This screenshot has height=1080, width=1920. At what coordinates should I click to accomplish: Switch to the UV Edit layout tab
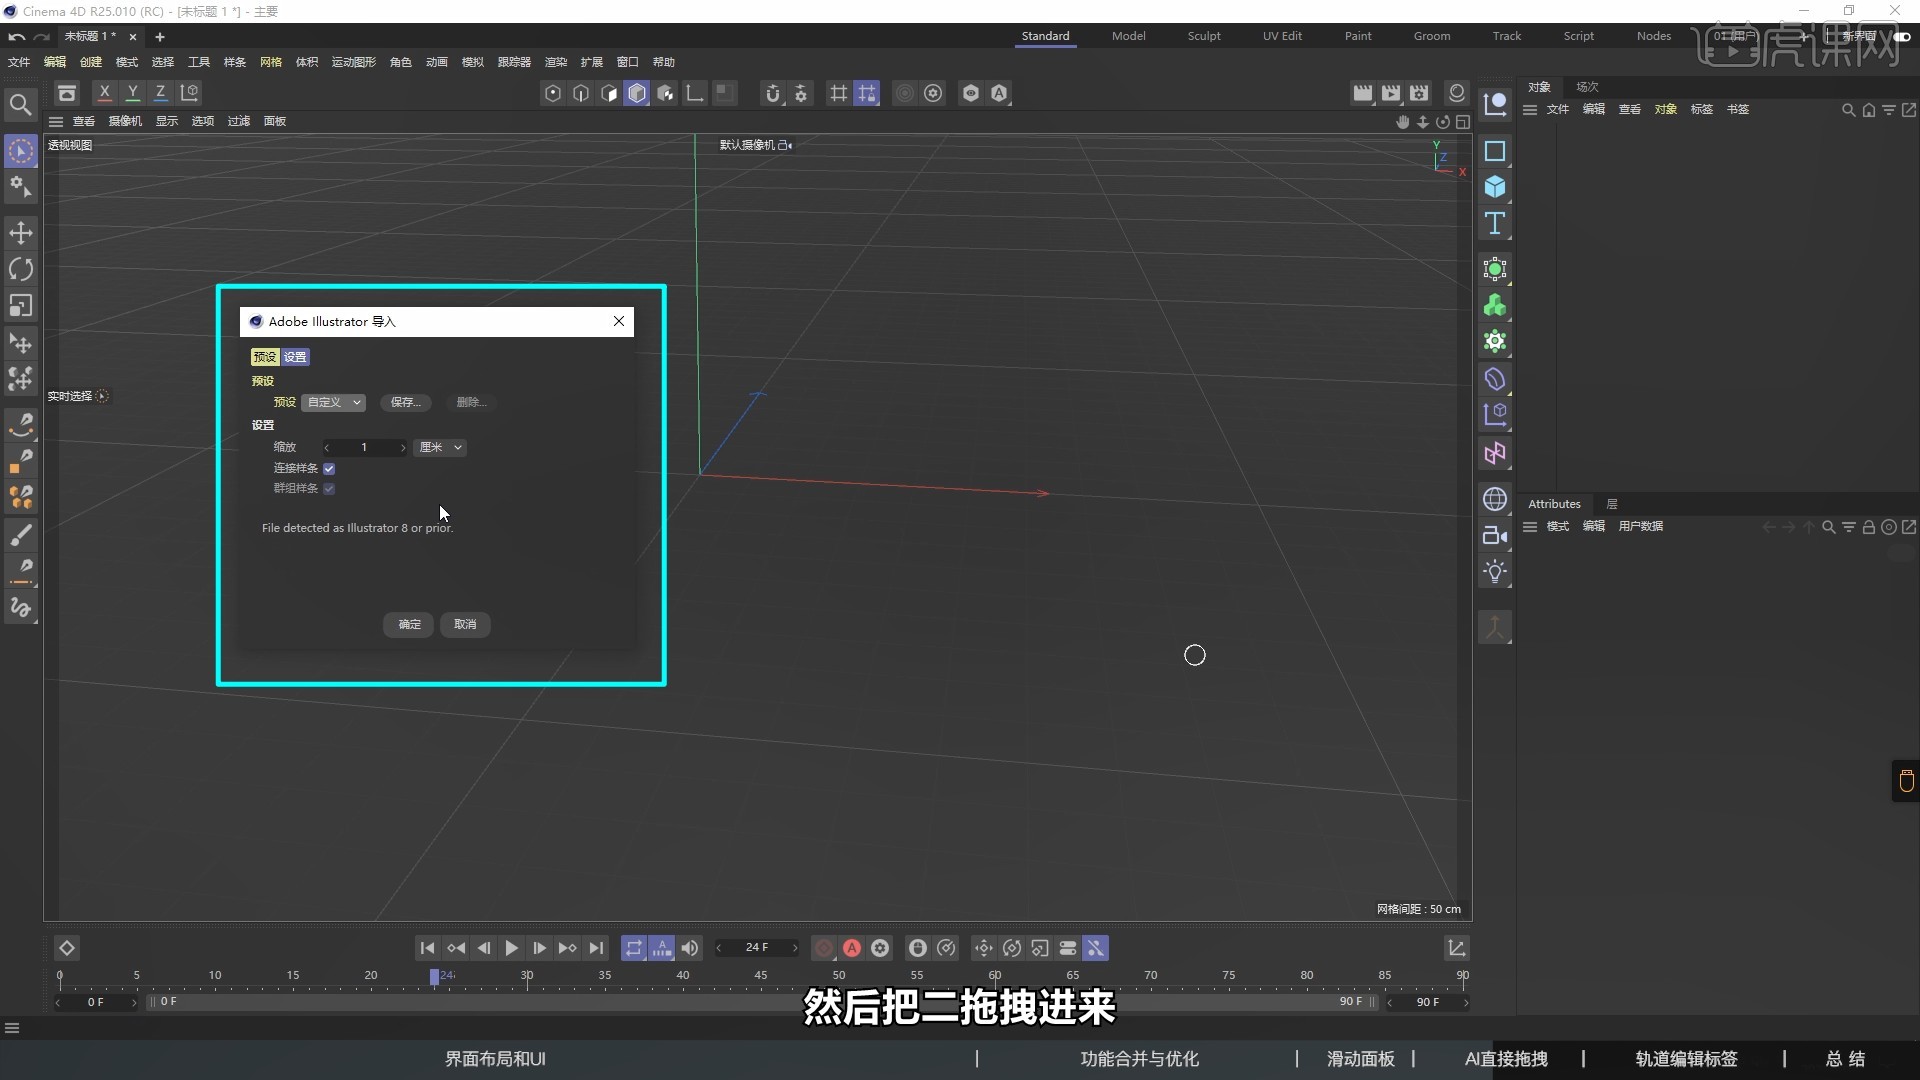pos(1282,36)
